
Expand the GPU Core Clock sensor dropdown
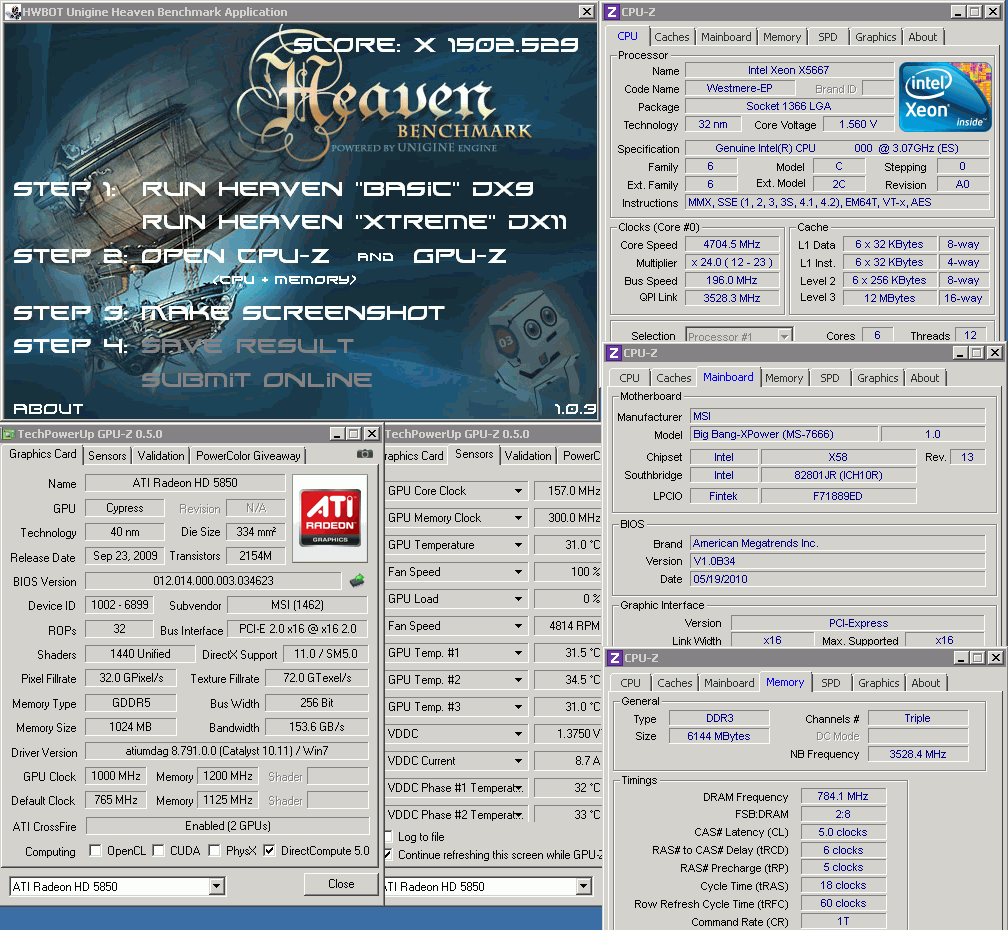point(518,491)
